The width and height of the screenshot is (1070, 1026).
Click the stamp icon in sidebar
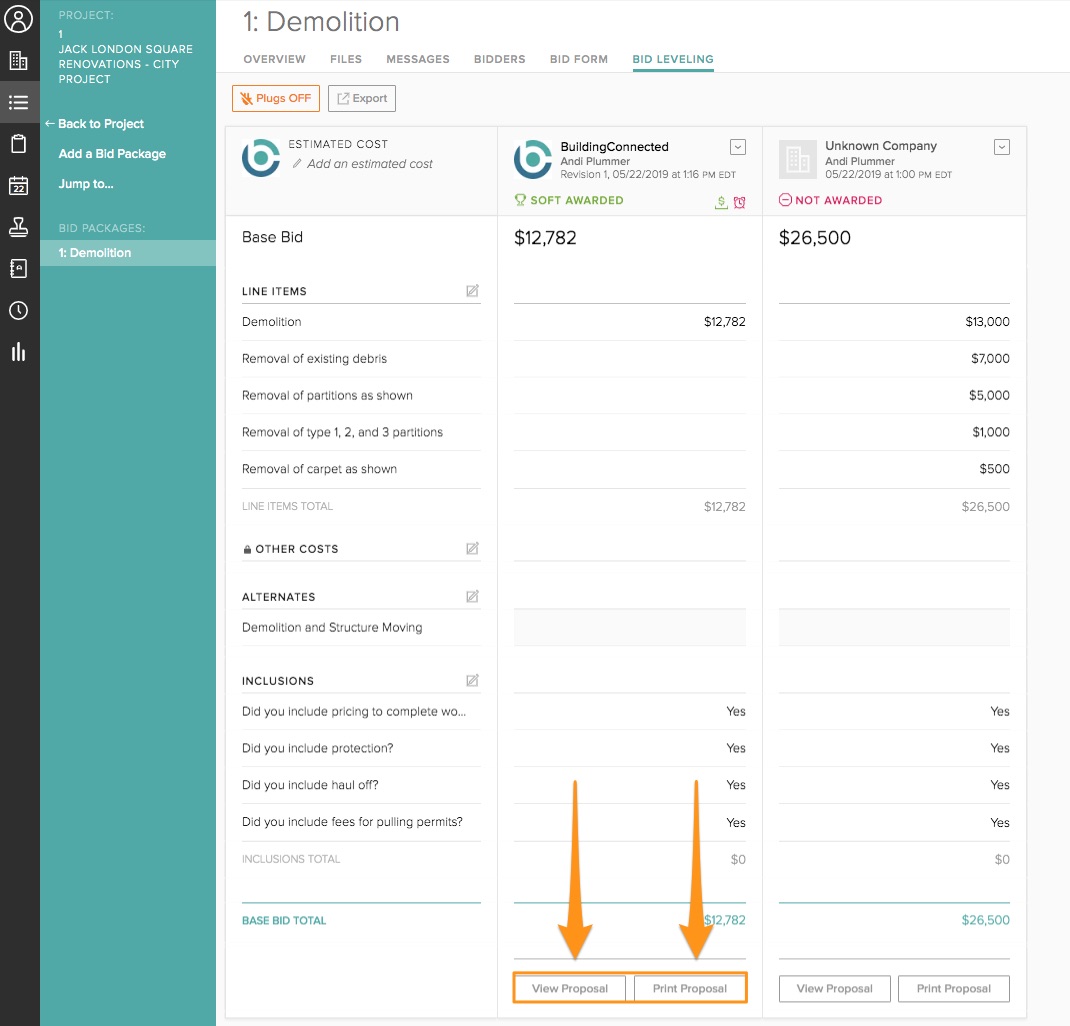[x=18, y=227]
